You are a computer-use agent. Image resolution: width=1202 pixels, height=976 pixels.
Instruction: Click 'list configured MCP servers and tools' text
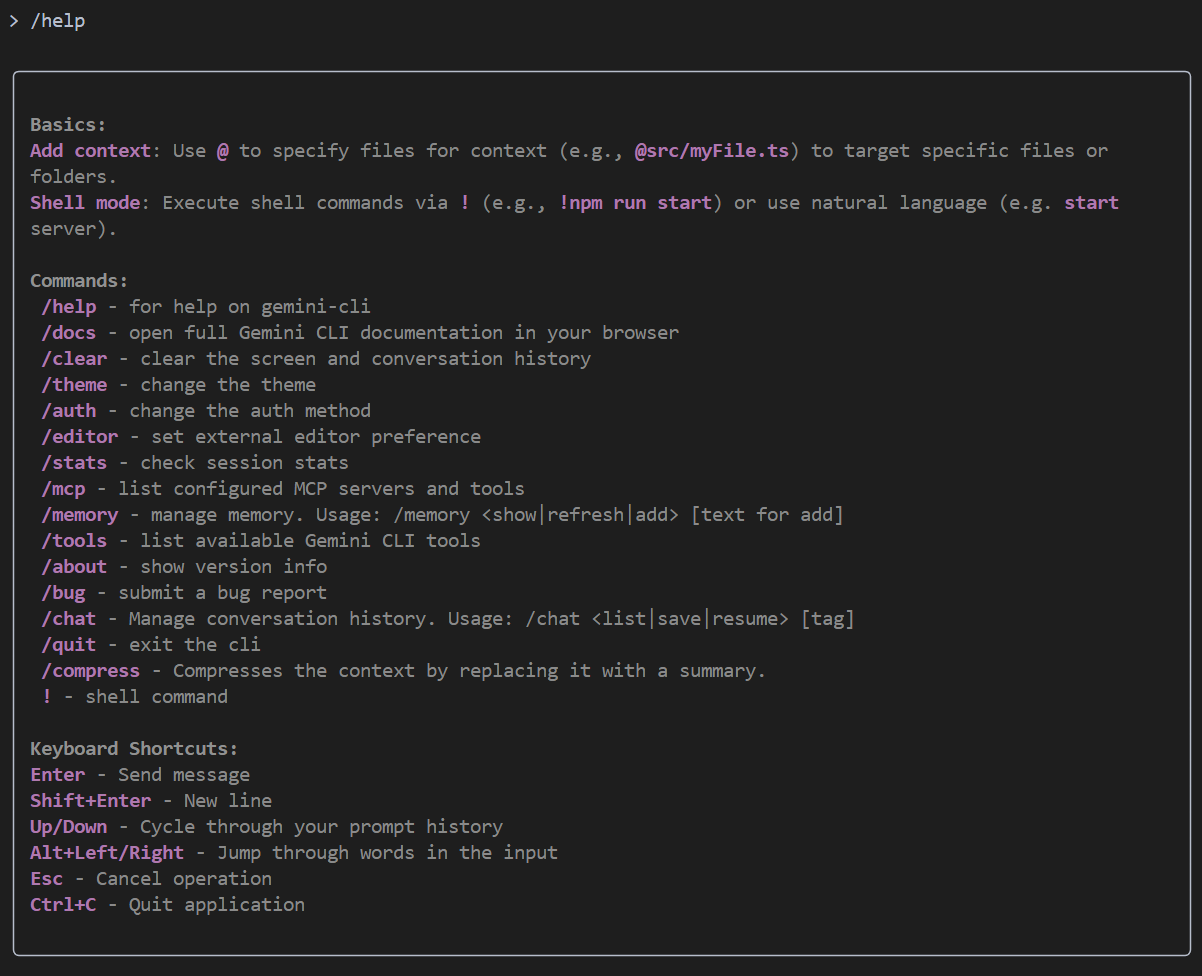pos(321,489)
